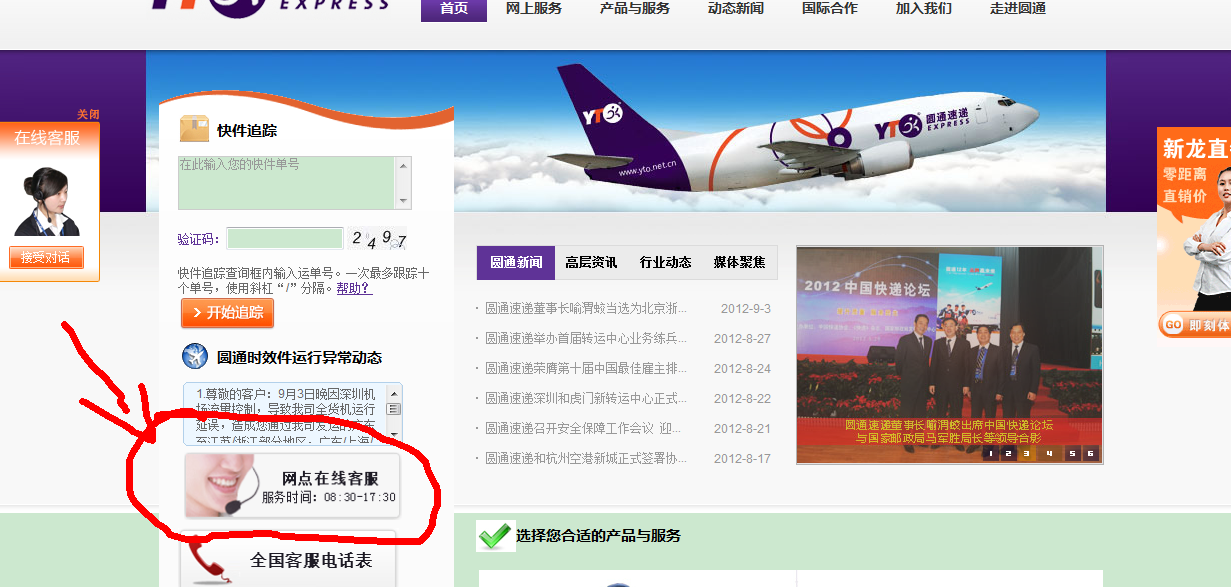Click the YTO airplane banner image
The width and height of the screenshot is (1231, 587).
pyautogui.click(x=780, y=131)
